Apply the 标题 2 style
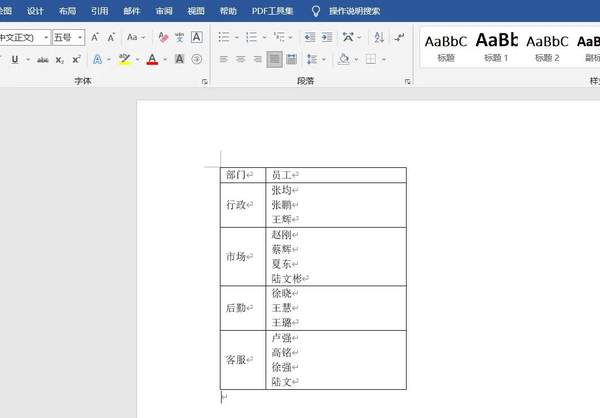600x418 pixels. 547,46
